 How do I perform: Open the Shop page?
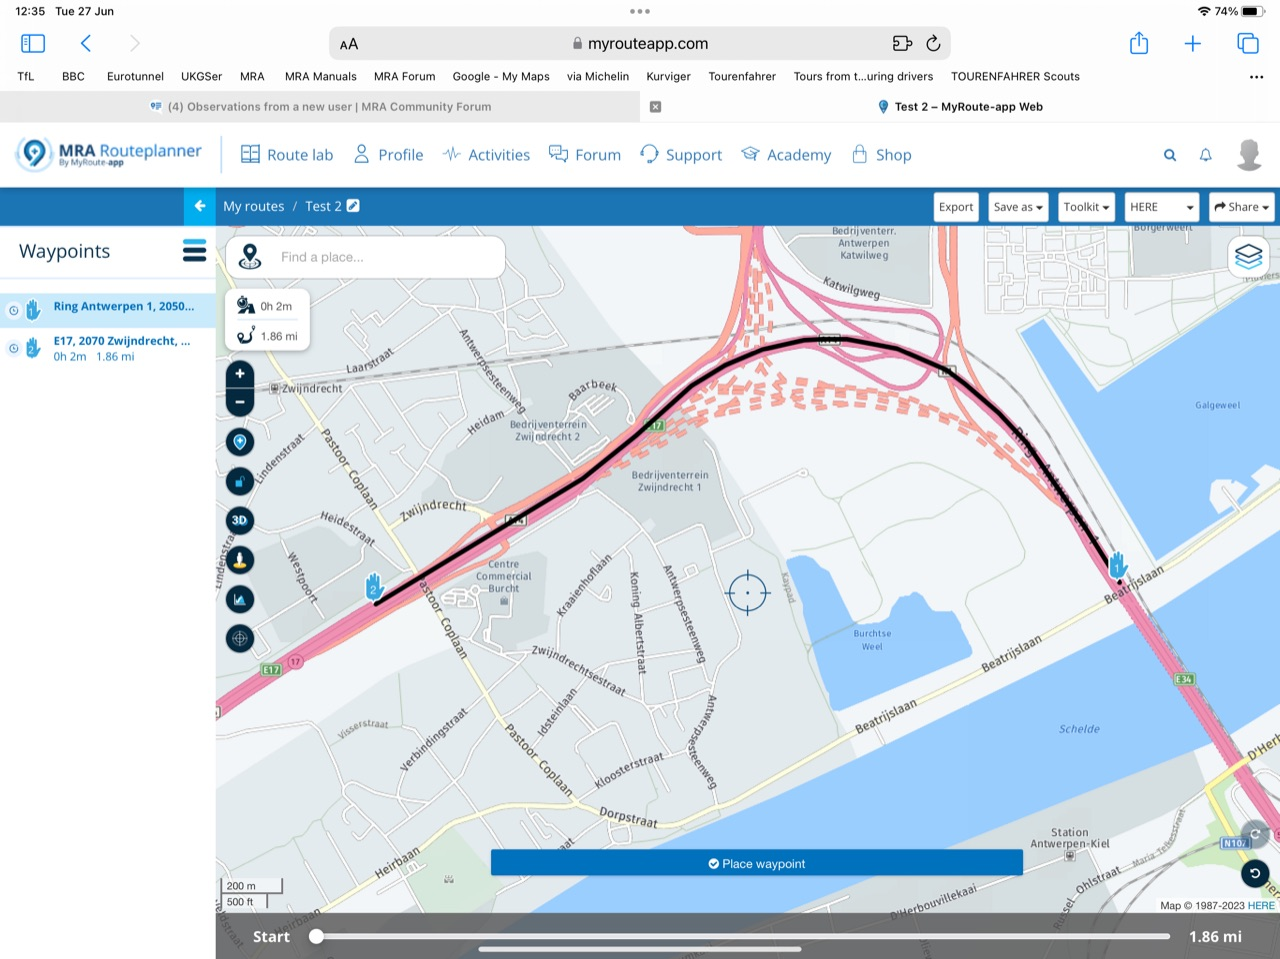(881, 155)
